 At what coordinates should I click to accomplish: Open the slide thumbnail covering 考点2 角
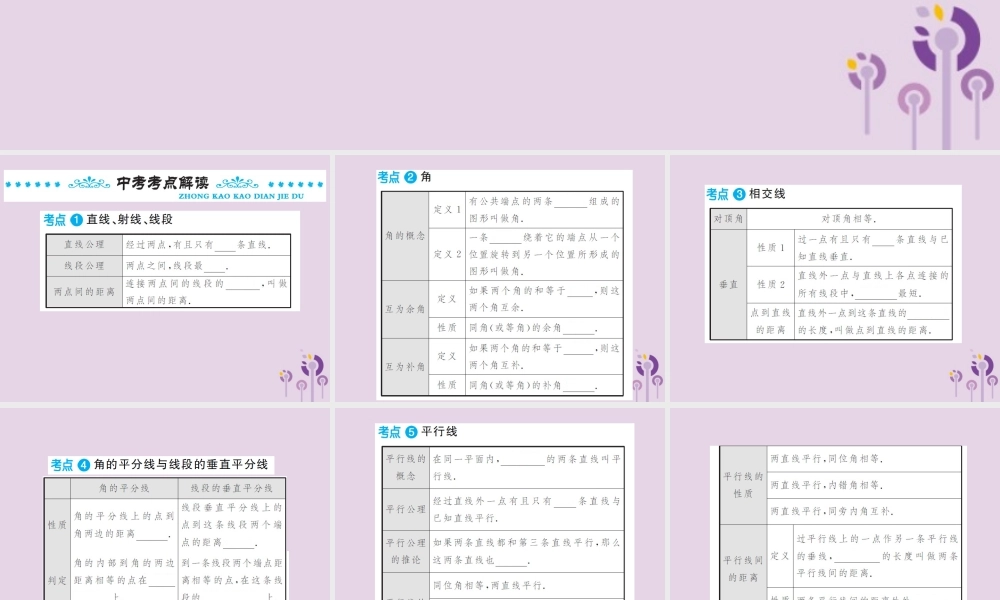point(500,279)
